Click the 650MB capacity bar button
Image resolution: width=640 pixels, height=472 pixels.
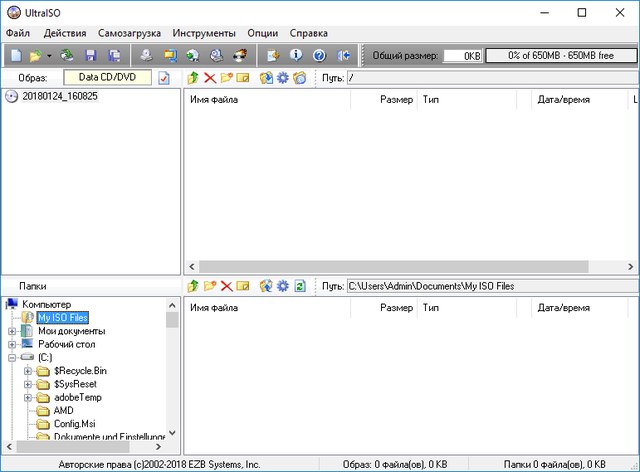point(559,55)
